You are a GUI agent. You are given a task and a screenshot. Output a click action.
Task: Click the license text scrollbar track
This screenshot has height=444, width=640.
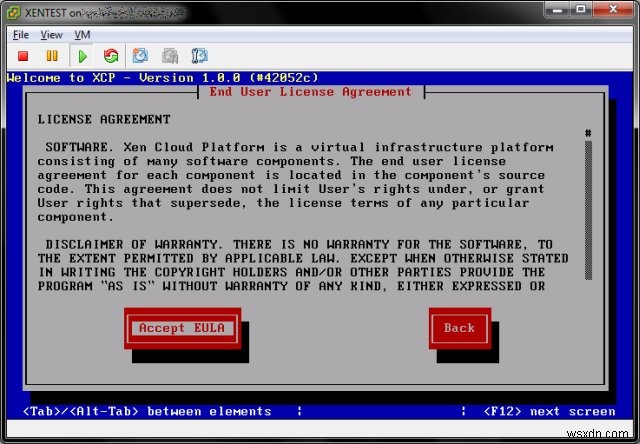point(588,210)
